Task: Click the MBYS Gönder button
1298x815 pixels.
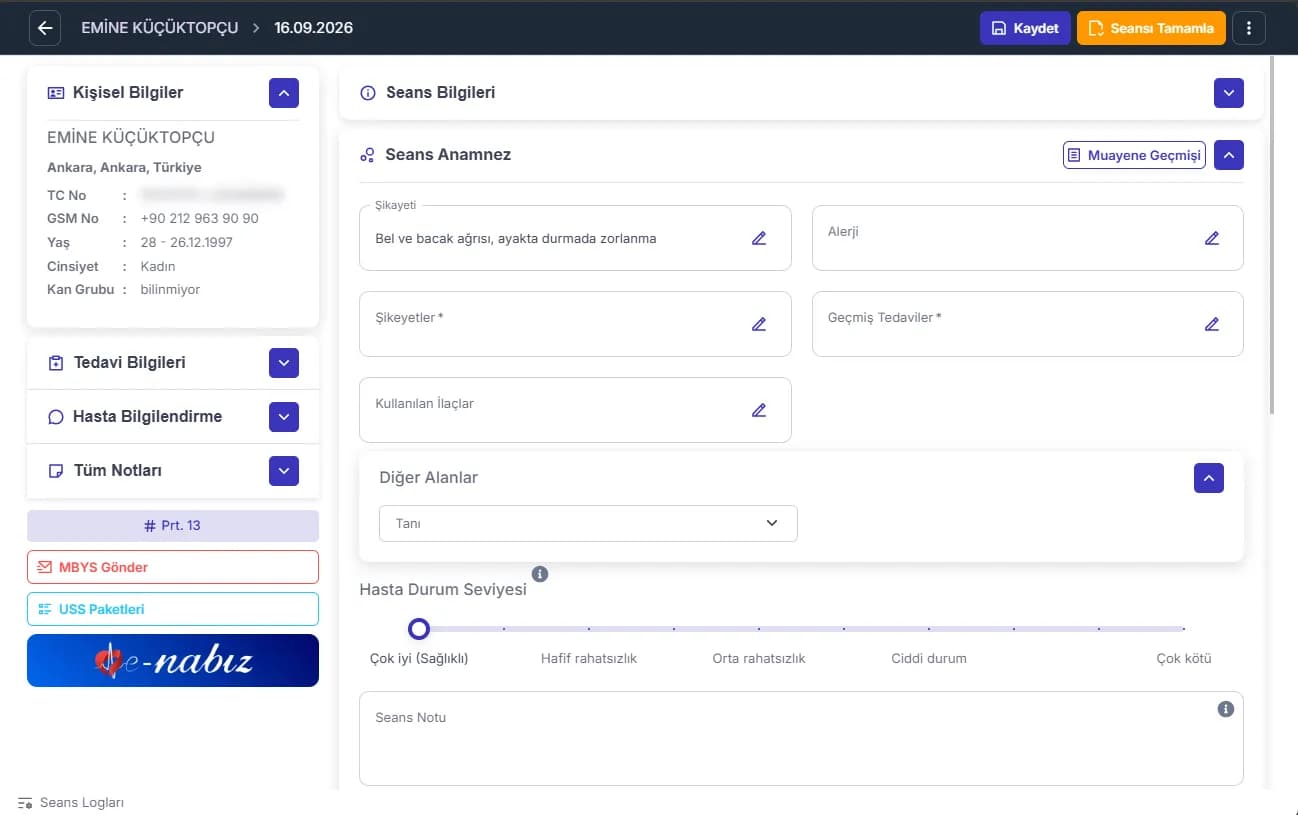Action: click(173, 567)
